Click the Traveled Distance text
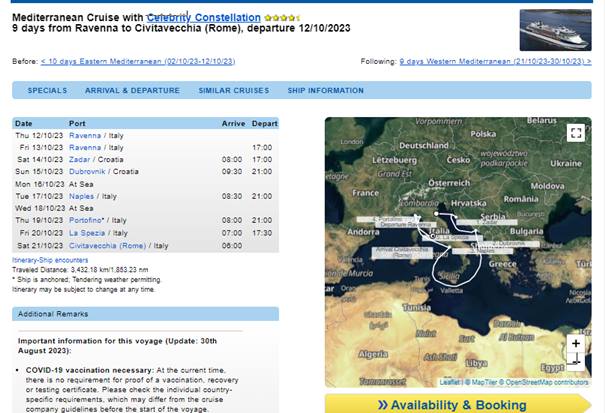Image resolution: width=605 pixels, height=413 pixels. pyautogui.click(x=80, y=270)
